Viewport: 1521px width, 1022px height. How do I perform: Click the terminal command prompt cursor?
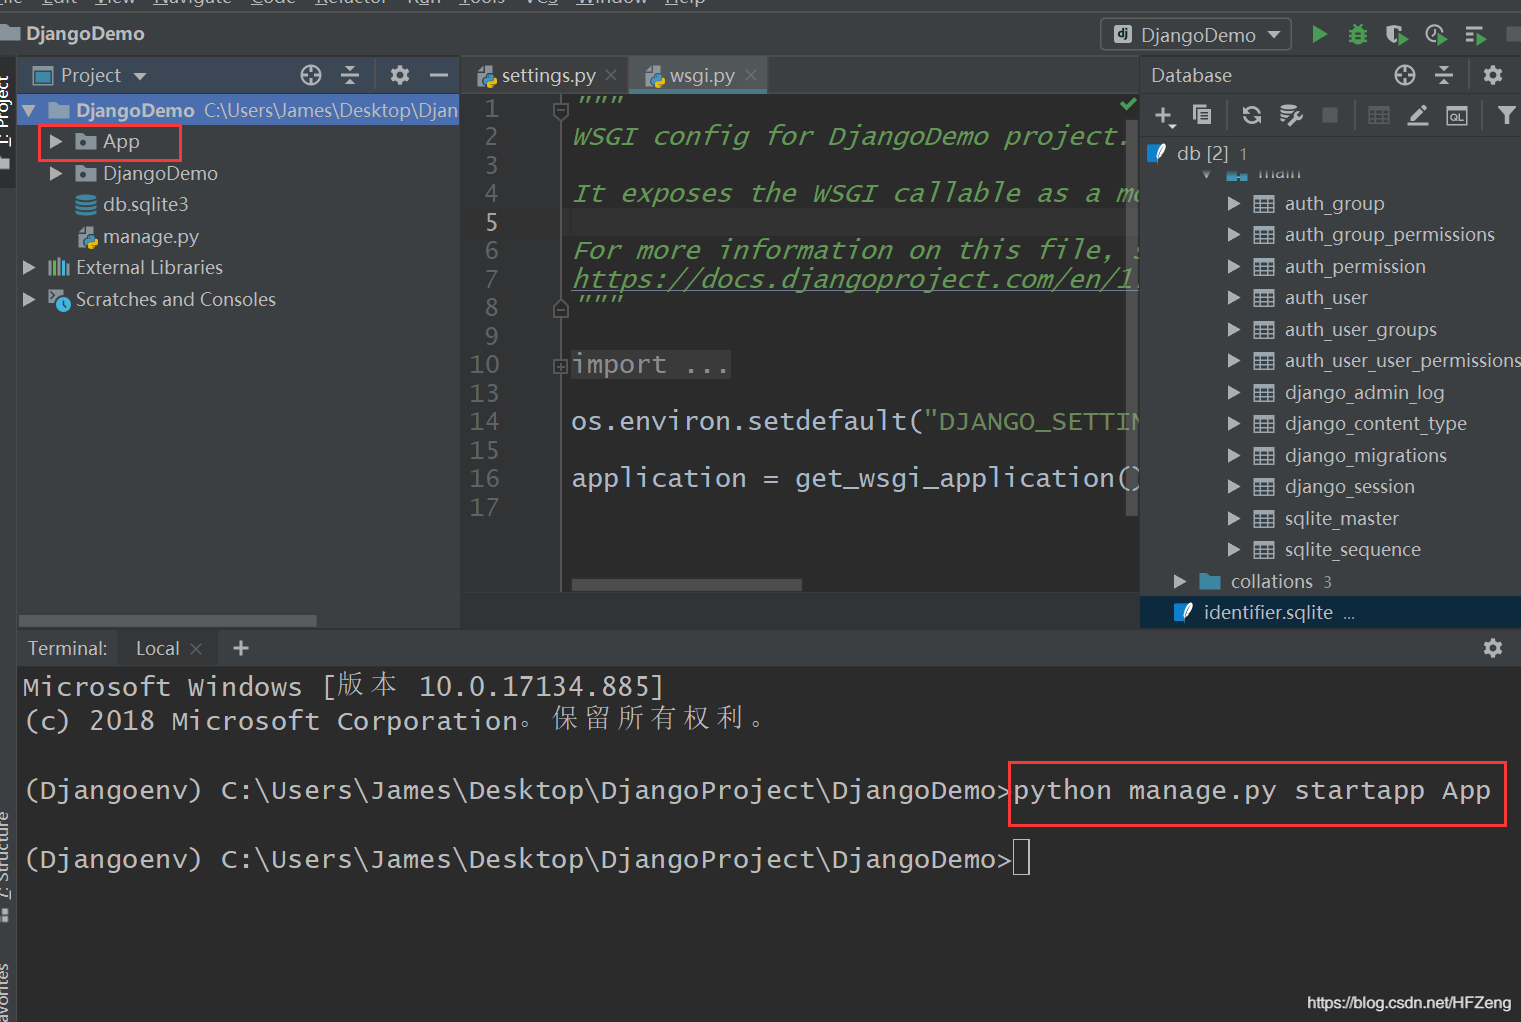(x=1021, y=858)
